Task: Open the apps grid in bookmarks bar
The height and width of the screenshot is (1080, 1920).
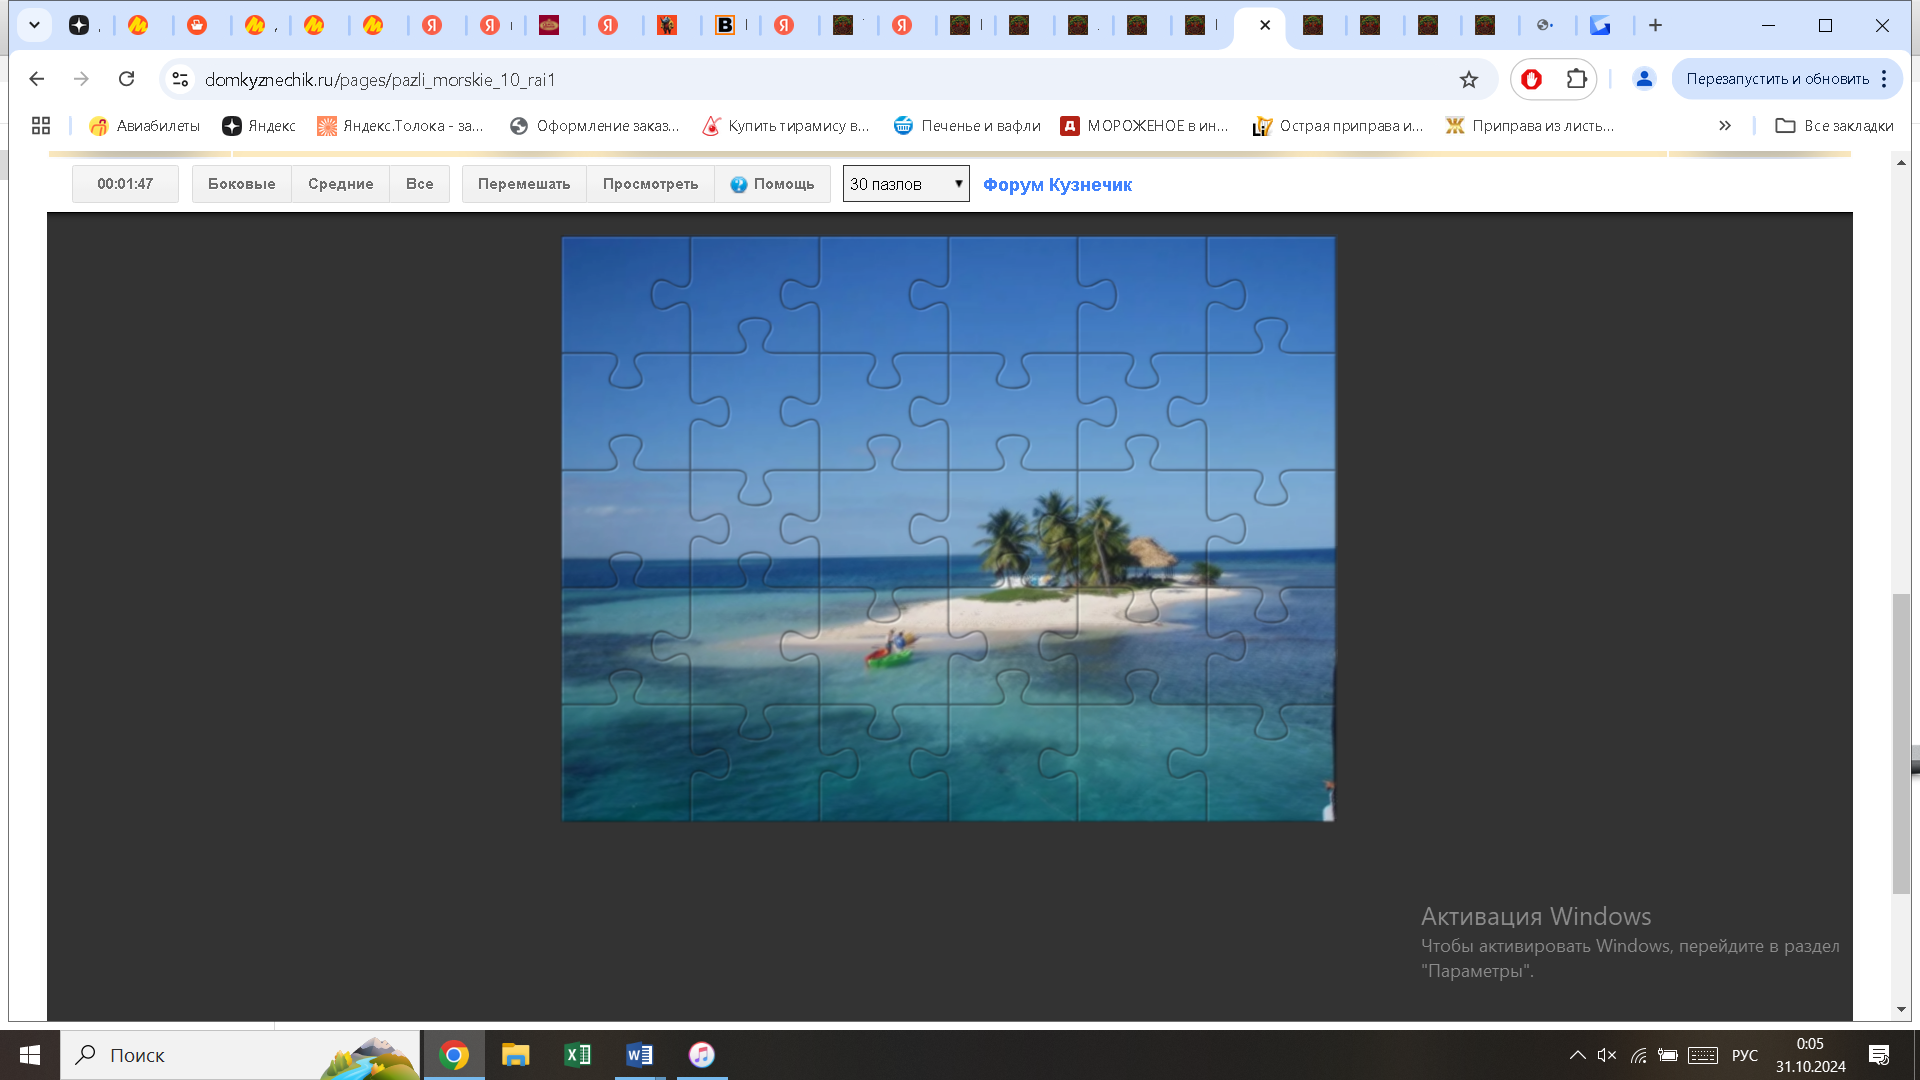Action: 41,126
